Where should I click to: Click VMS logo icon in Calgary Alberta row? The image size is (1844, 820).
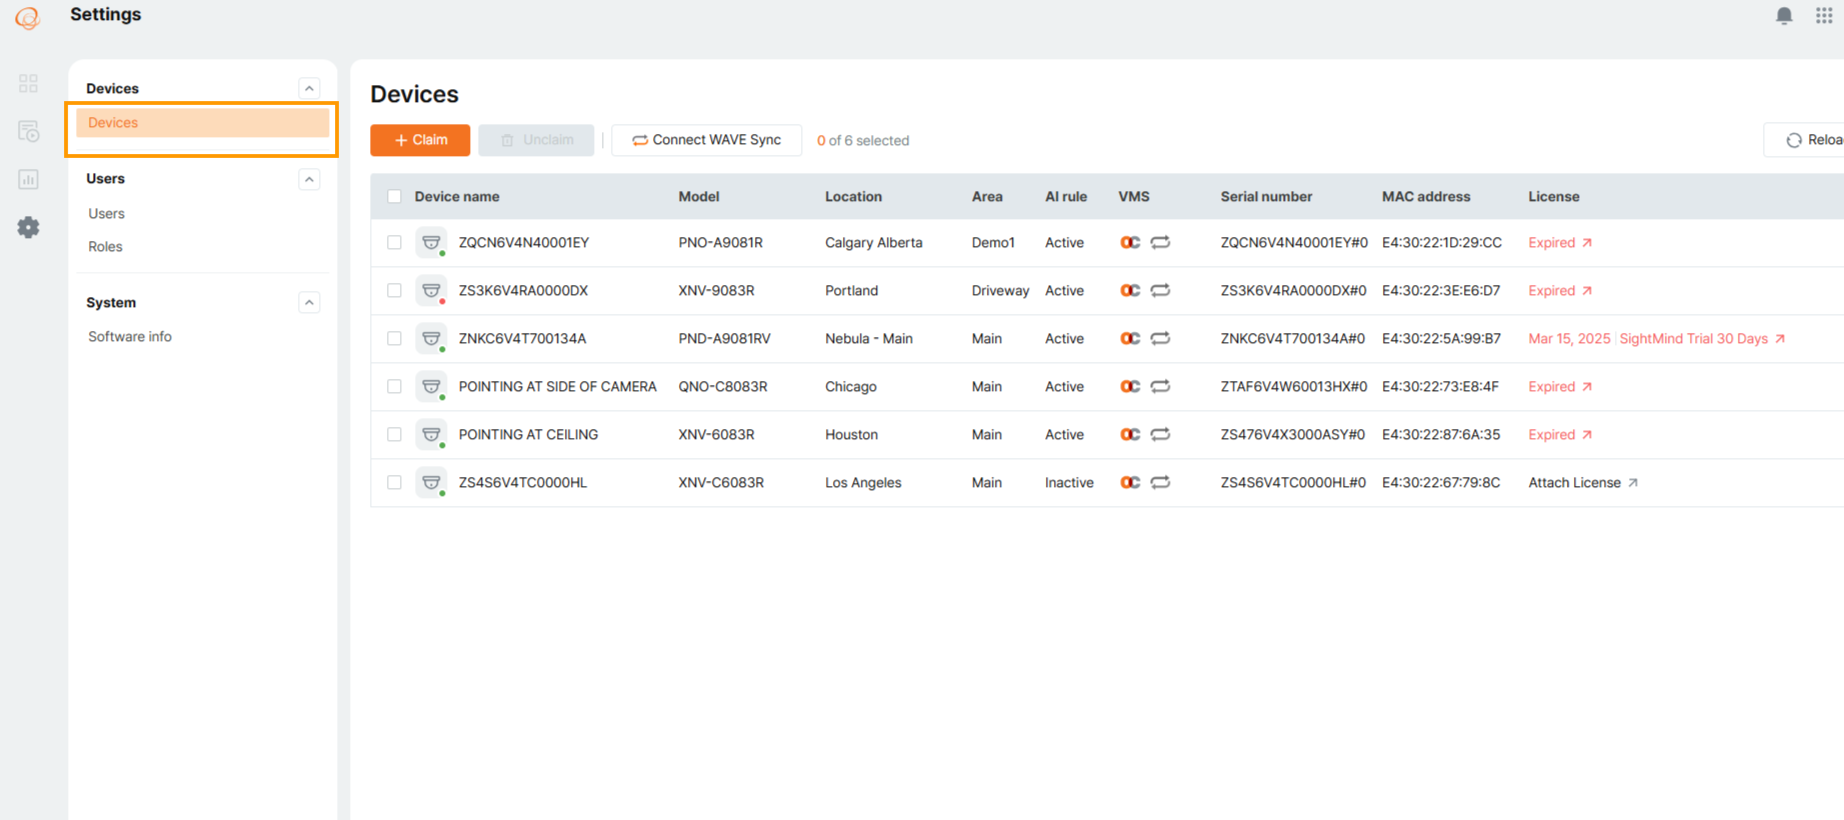pyautogui.click(x=1130, y=242)
